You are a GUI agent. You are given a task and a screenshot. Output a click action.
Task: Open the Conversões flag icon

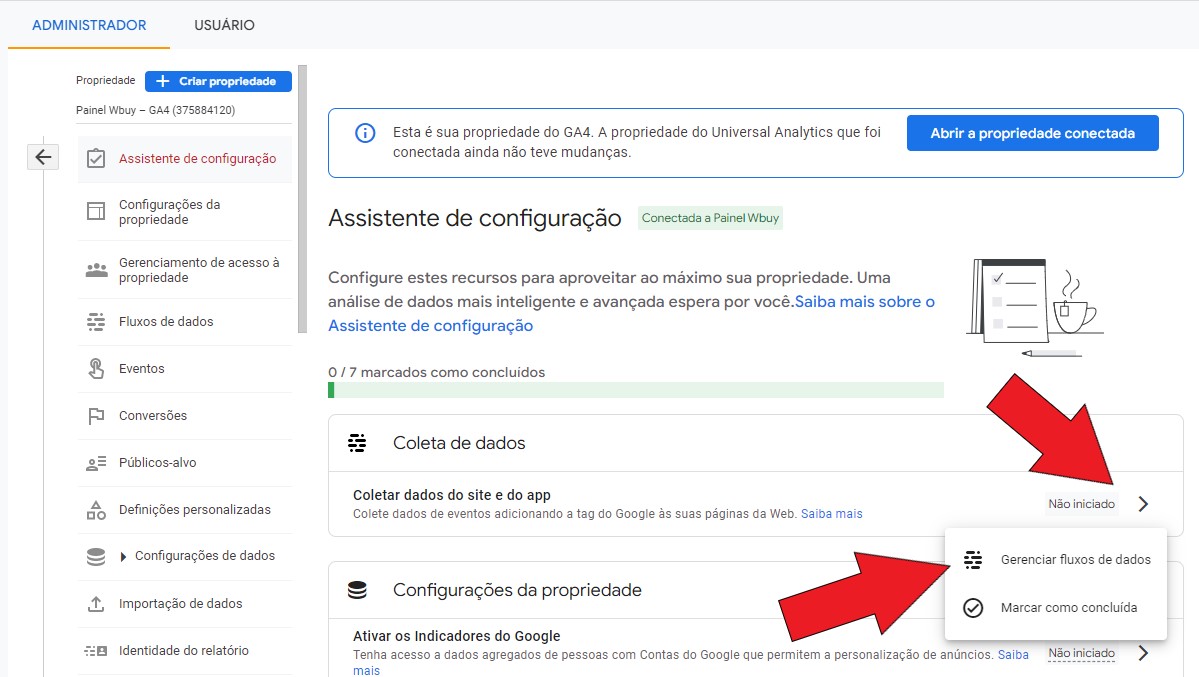click(96, 416)
